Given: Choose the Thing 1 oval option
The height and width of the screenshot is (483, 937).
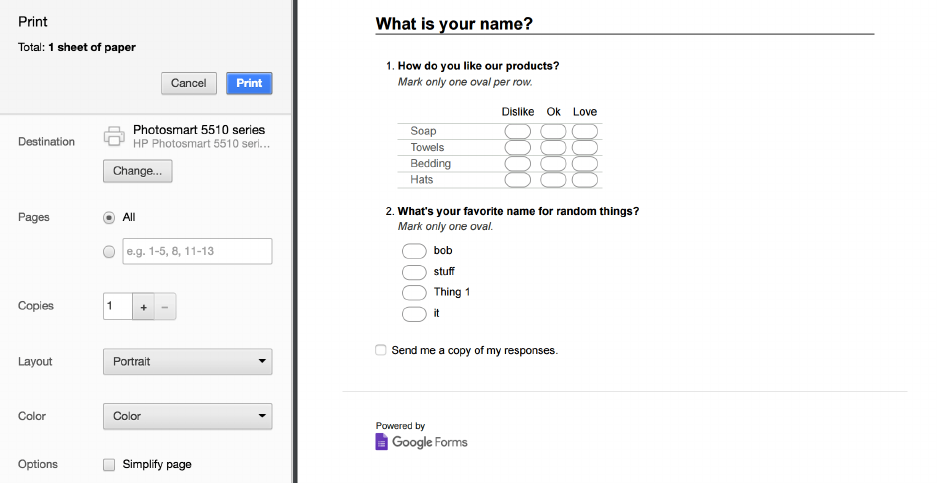Looking at the screenshot, I should (x=414, y=293).
